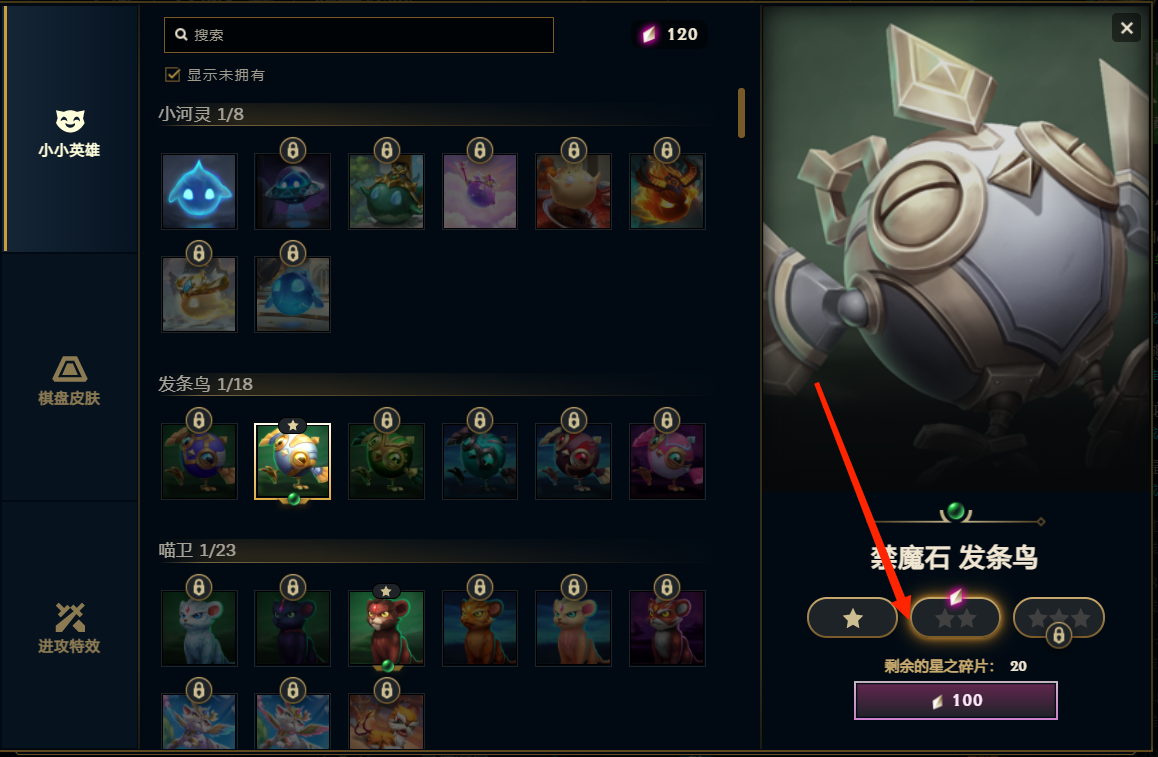This screenshot has height=757, width=1158.
Task: Select the owned blue river sprite thumbnail
Action: click(199, 191)
